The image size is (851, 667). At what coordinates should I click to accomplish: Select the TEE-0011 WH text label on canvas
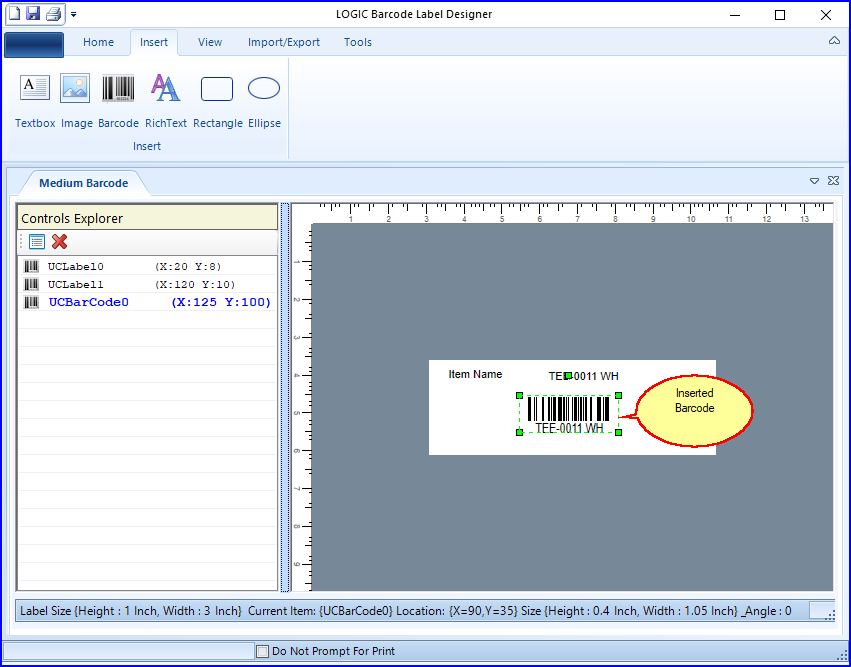(x=583, y=376)
